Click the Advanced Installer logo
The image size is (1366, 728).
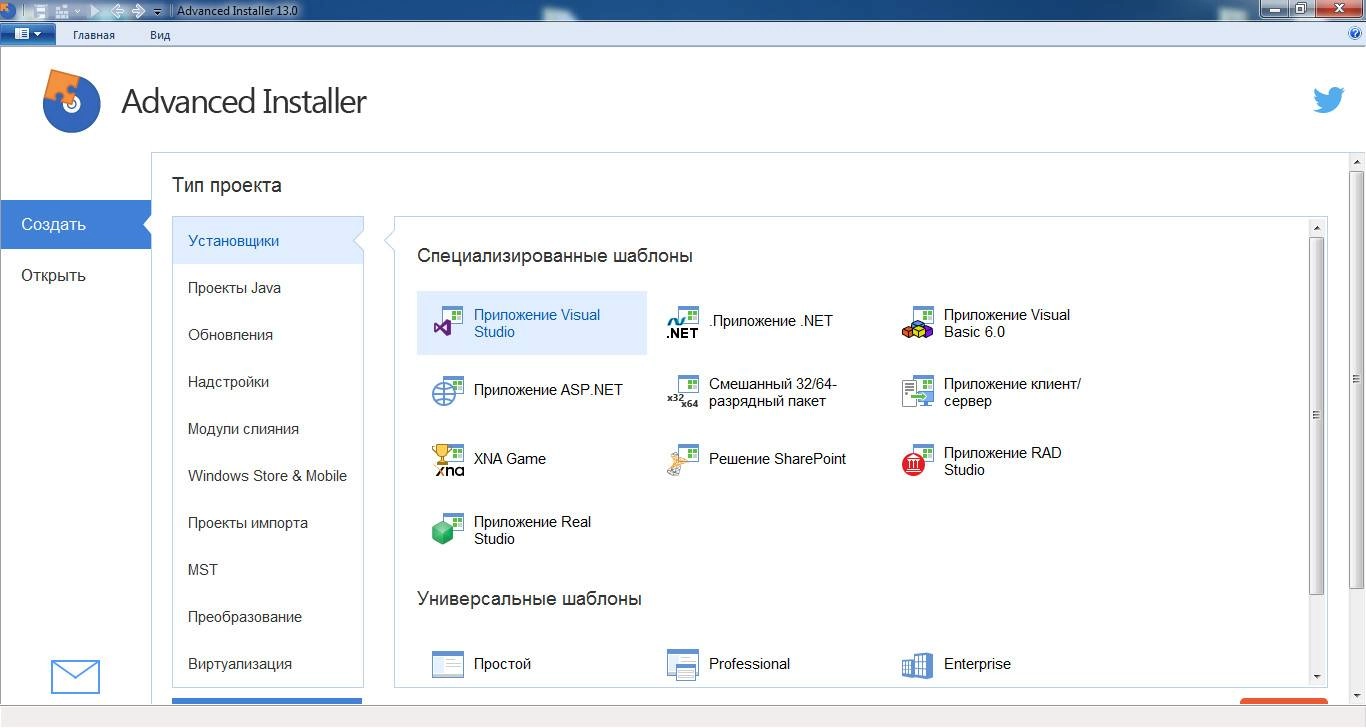pyautogui.click(x=71, y=100)
